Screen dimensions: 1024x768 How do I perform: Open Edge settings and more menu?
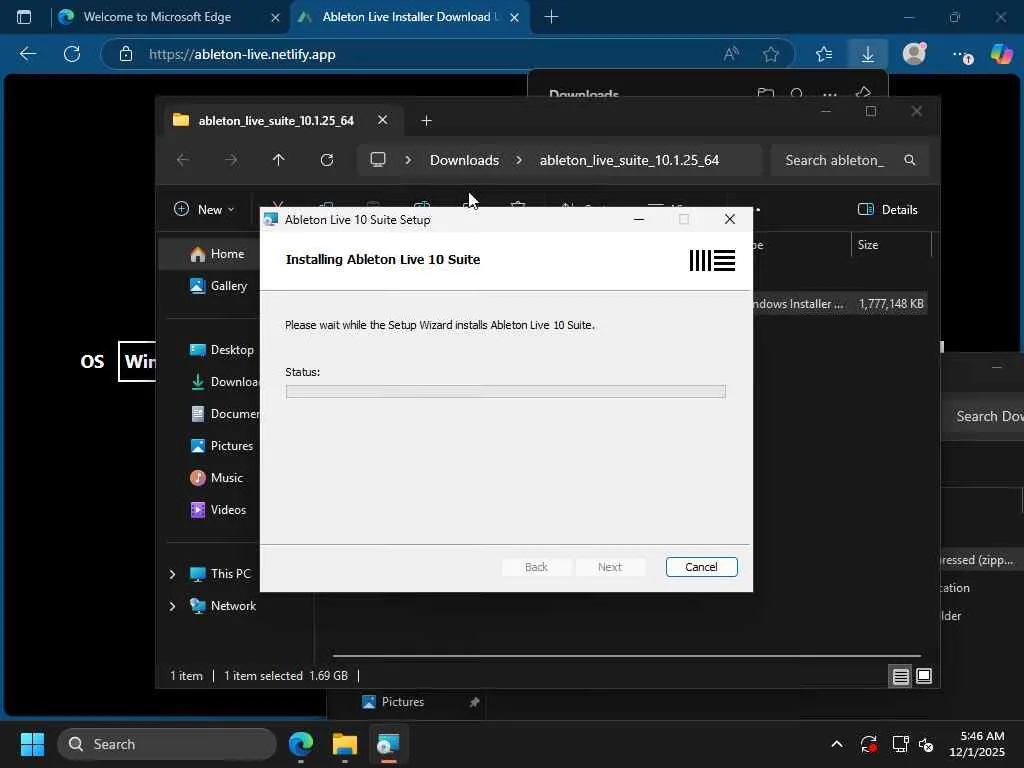(x=961, y=54)
